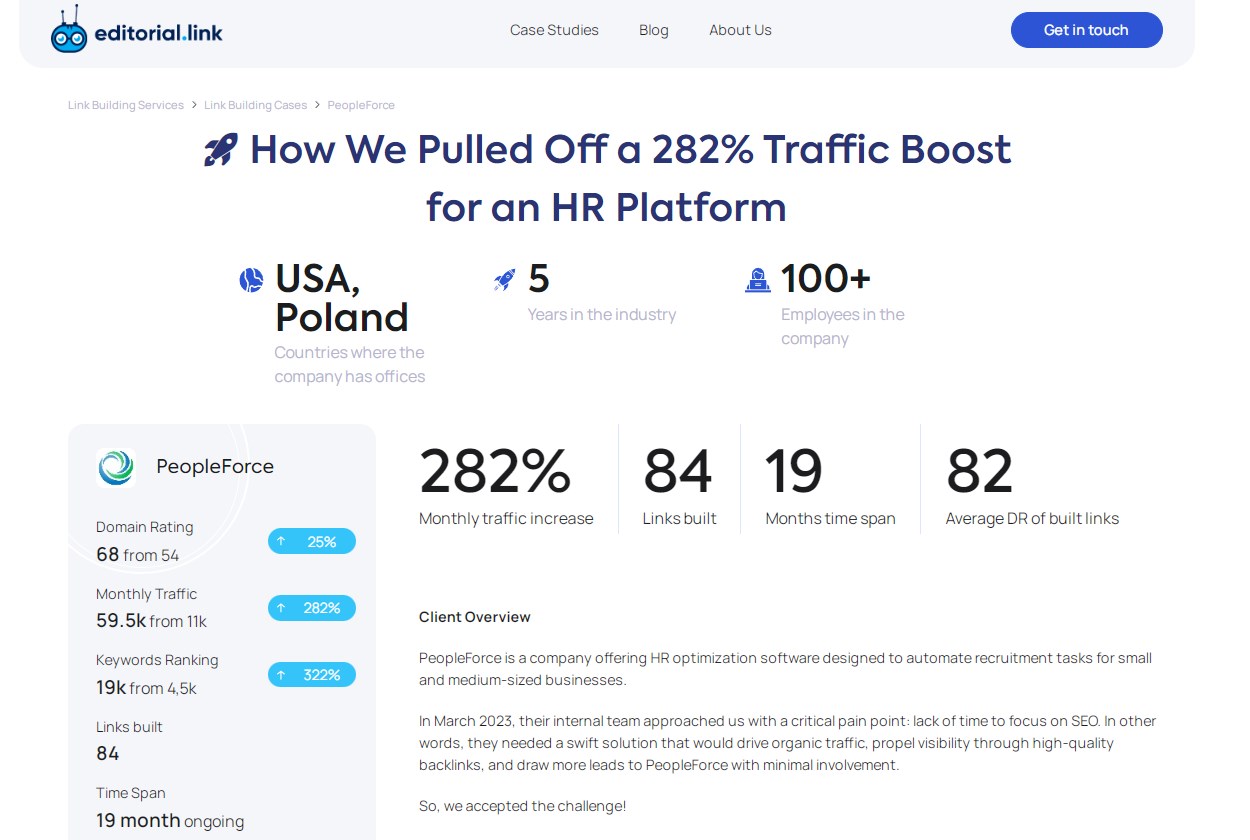Click 'Months time span' label
Image resolution: width=1250 pixels, height=840 pixels.
[830, 518]
